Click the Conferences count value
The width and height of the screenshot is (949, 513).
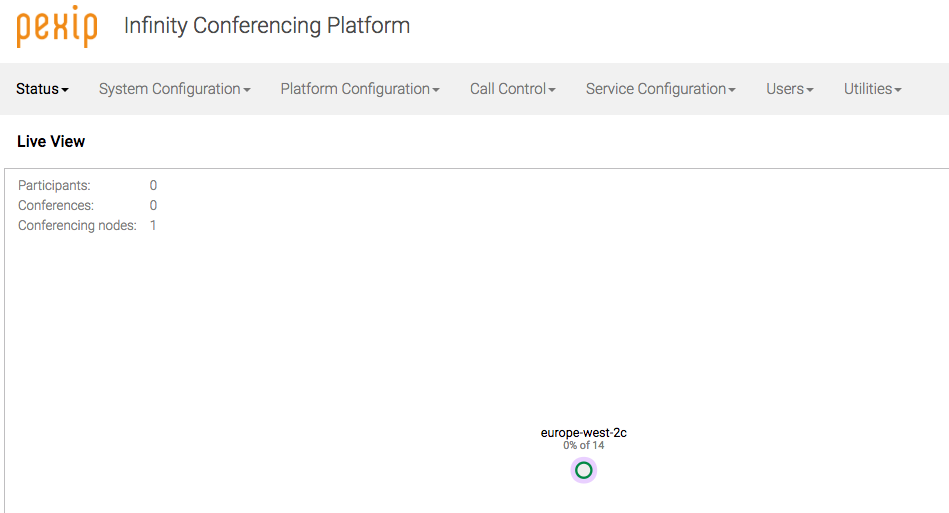coord(153,205)
